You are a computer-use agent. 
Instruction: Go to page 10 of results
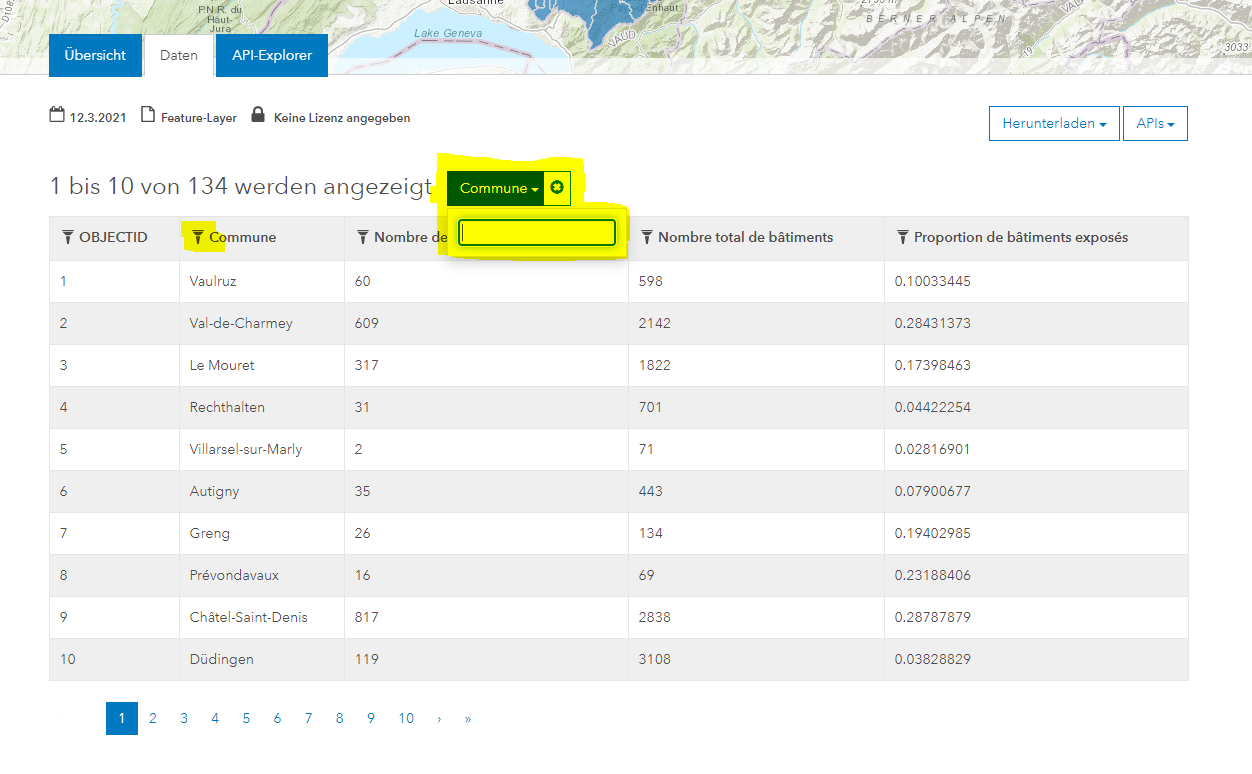point(406,718)
